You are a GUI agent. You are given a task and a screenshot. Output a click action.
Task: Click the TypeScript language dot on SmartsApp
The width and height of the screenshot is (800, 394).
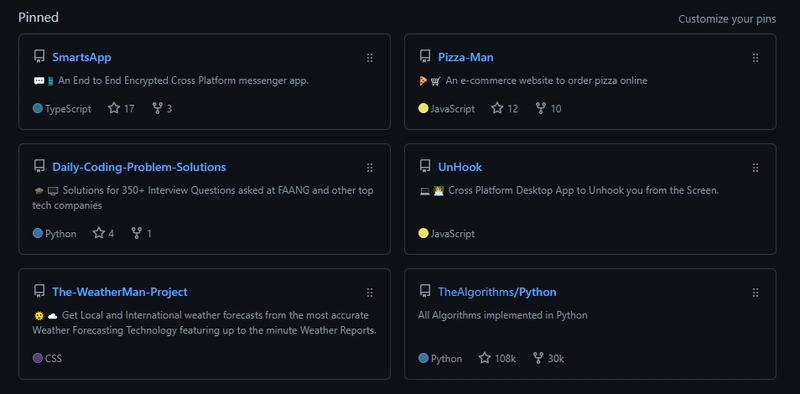point(37,108)
